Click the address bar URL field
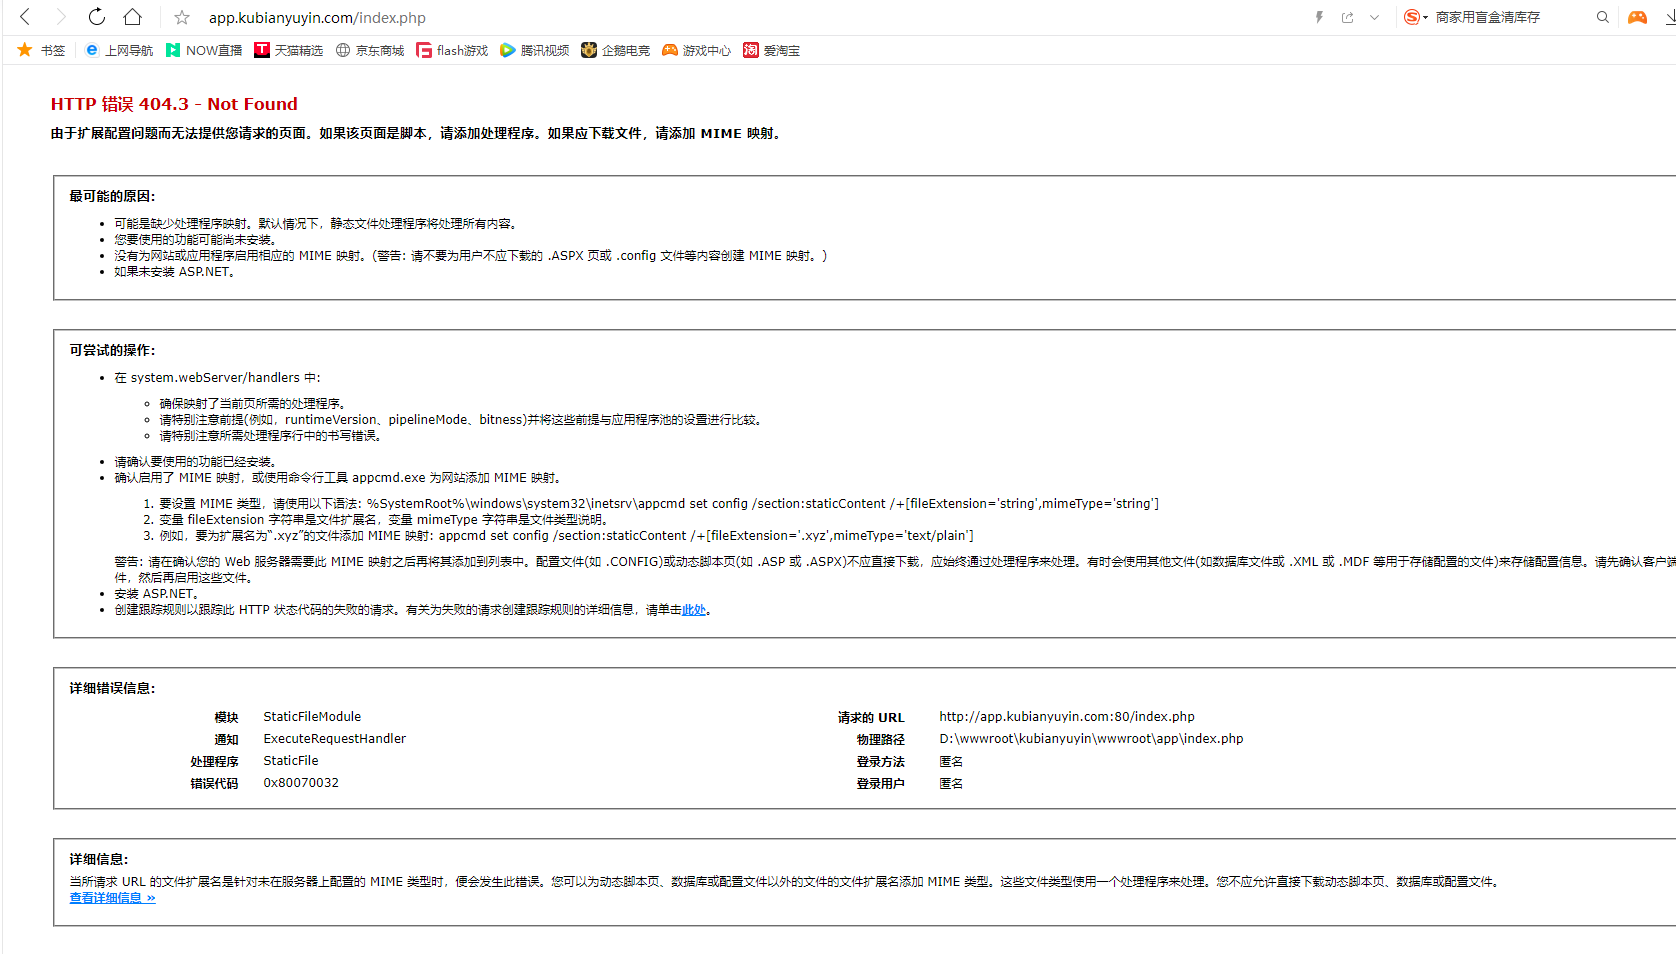This screenshot has height=954, width=1676. click(700, 18)
